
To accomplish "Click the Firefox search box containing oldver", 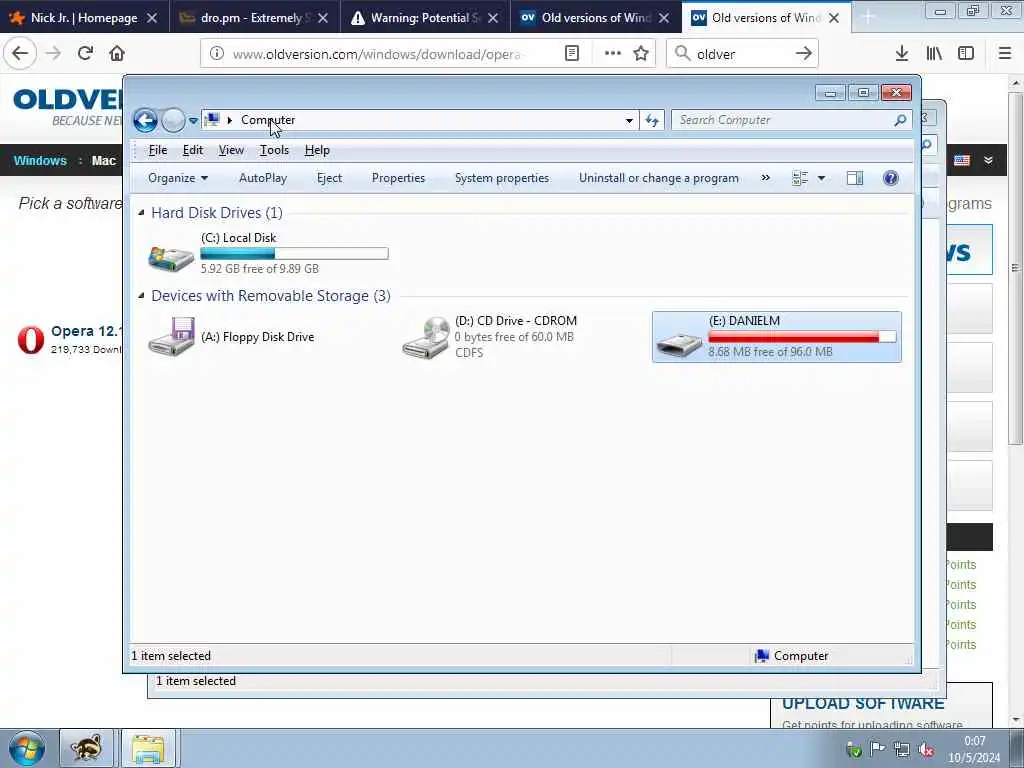I will (x=742, y=54).
